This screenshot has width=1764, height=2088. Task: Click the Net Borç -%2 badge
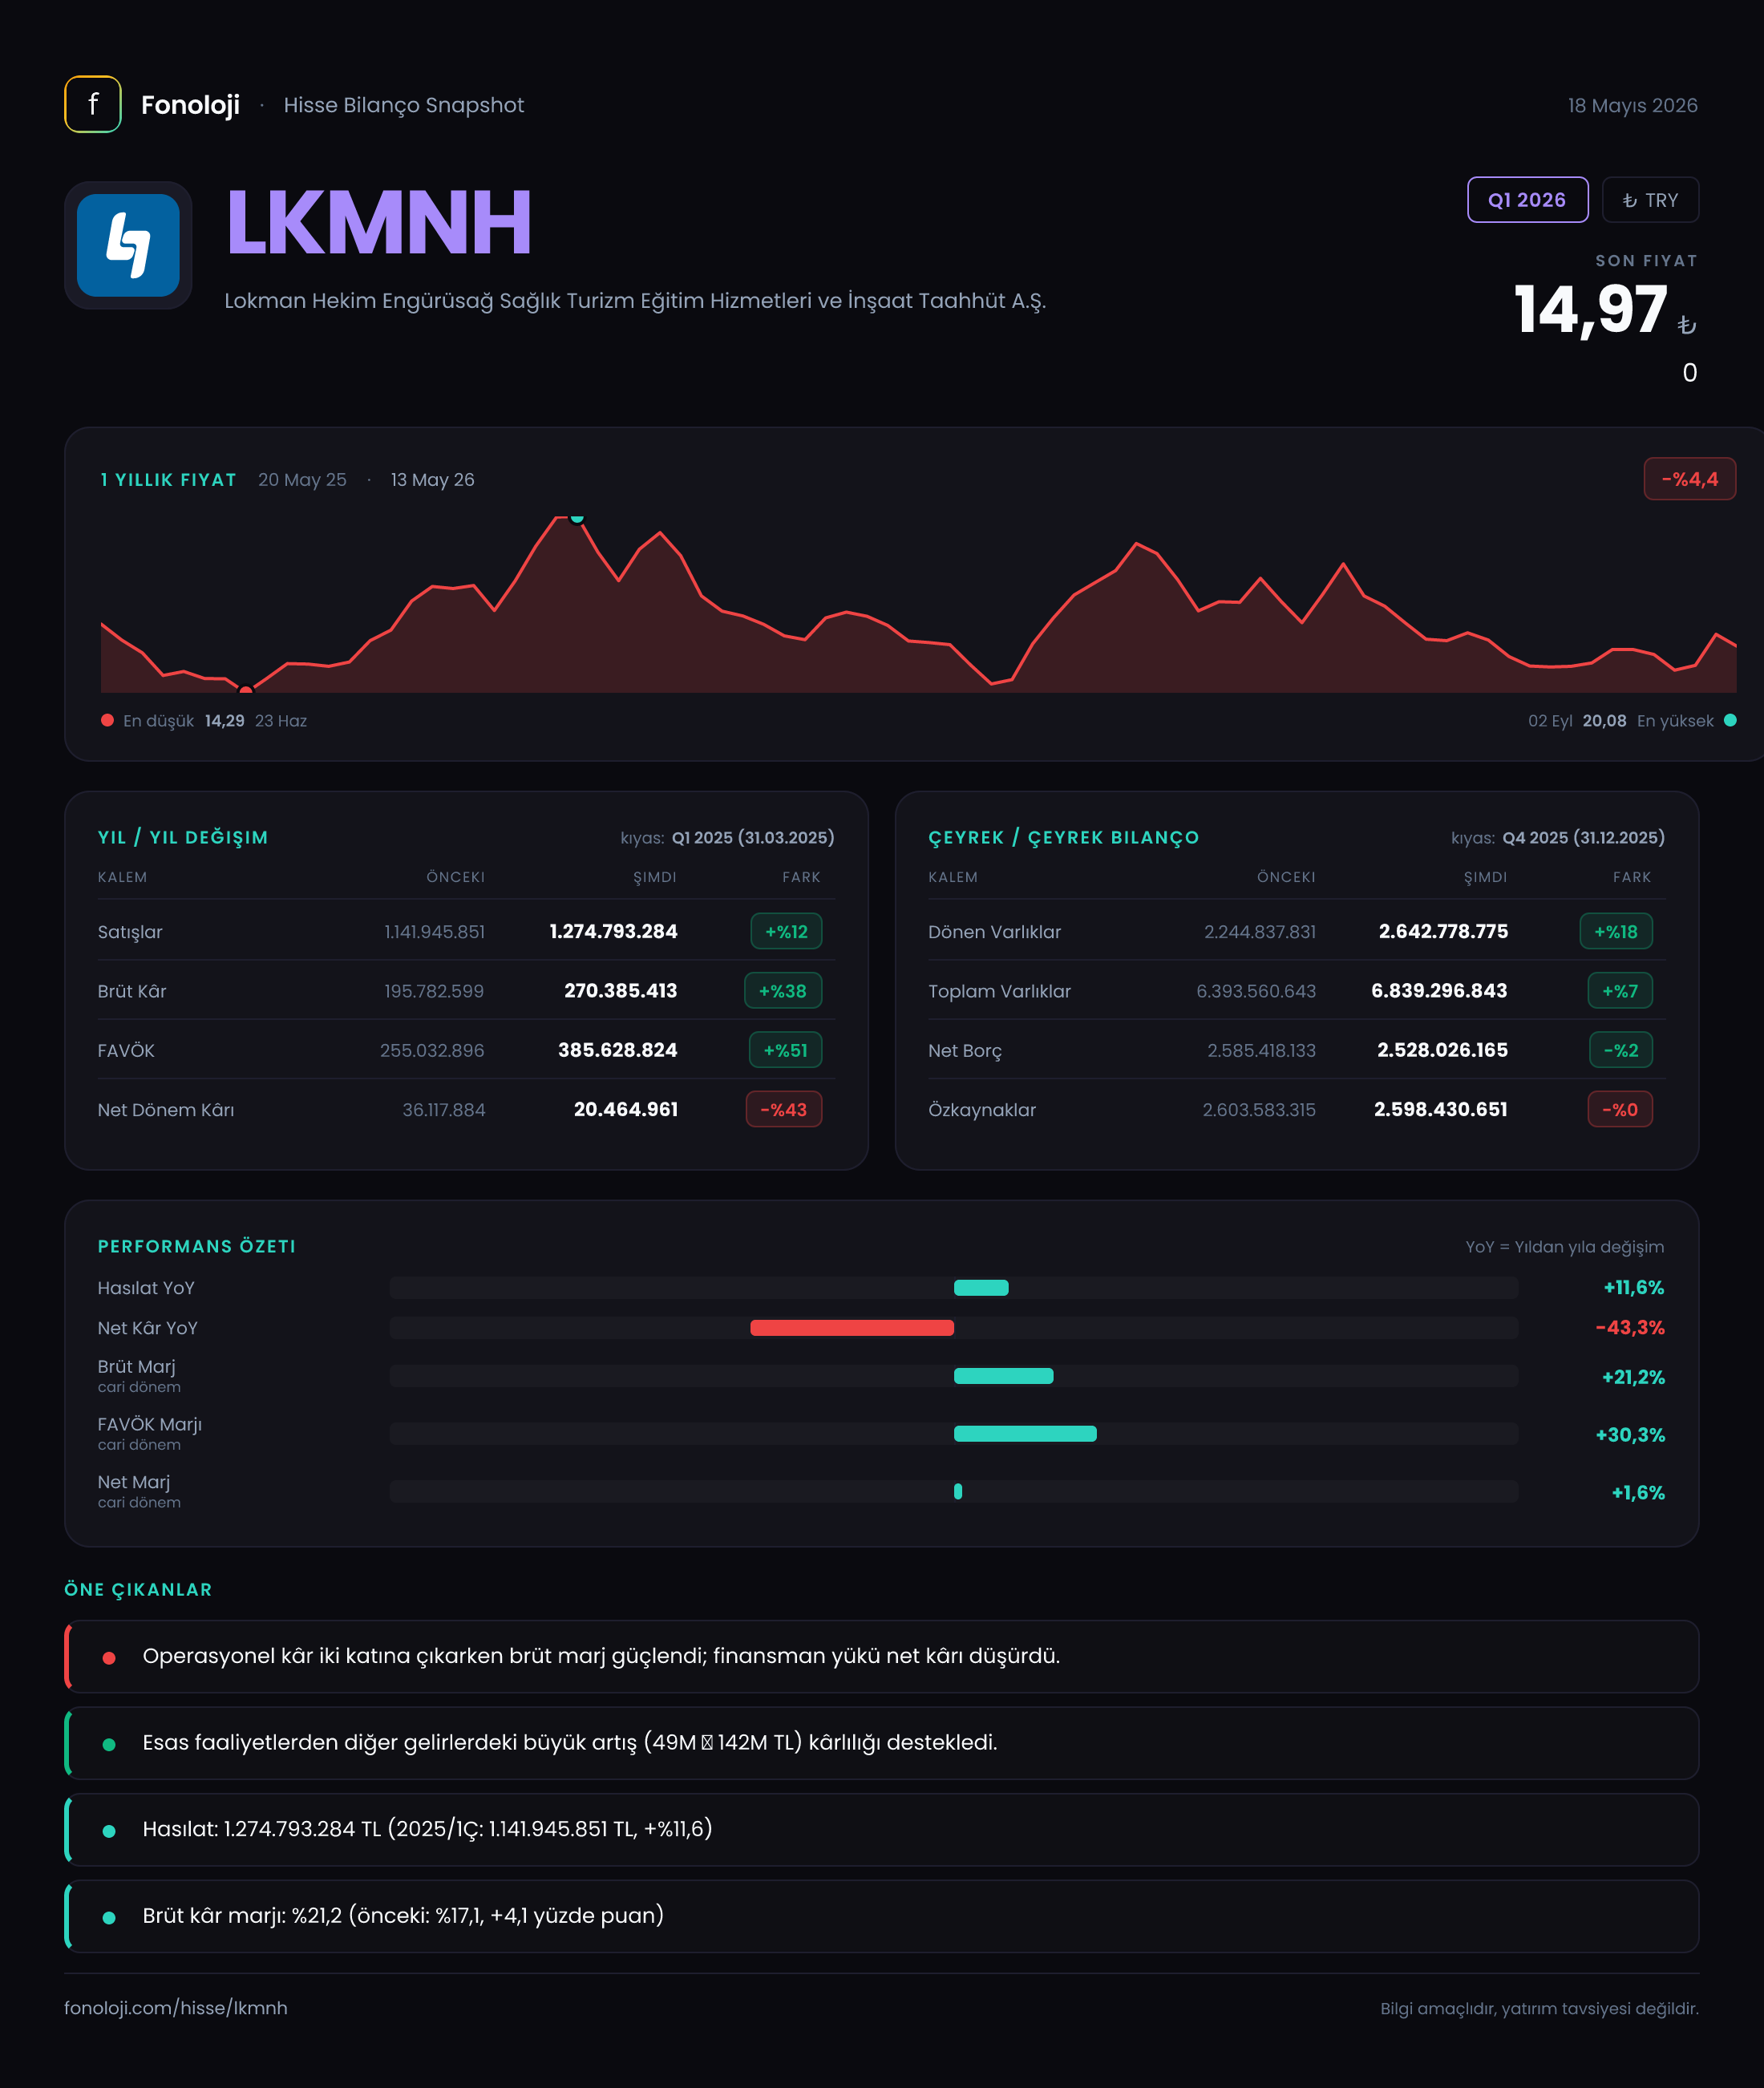[1621, 1050]
